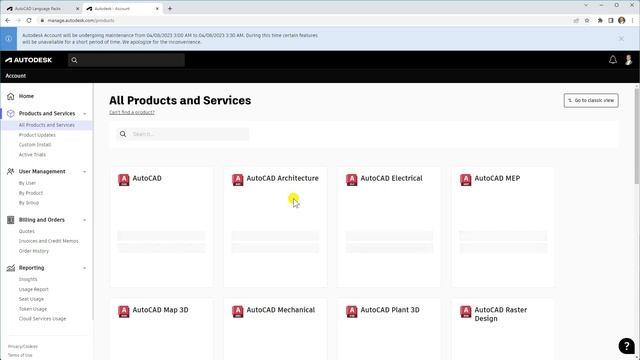The image size is (640, 360).
Task: Select the Autodesk Account browser tab
Action: [x=122, y=9]
